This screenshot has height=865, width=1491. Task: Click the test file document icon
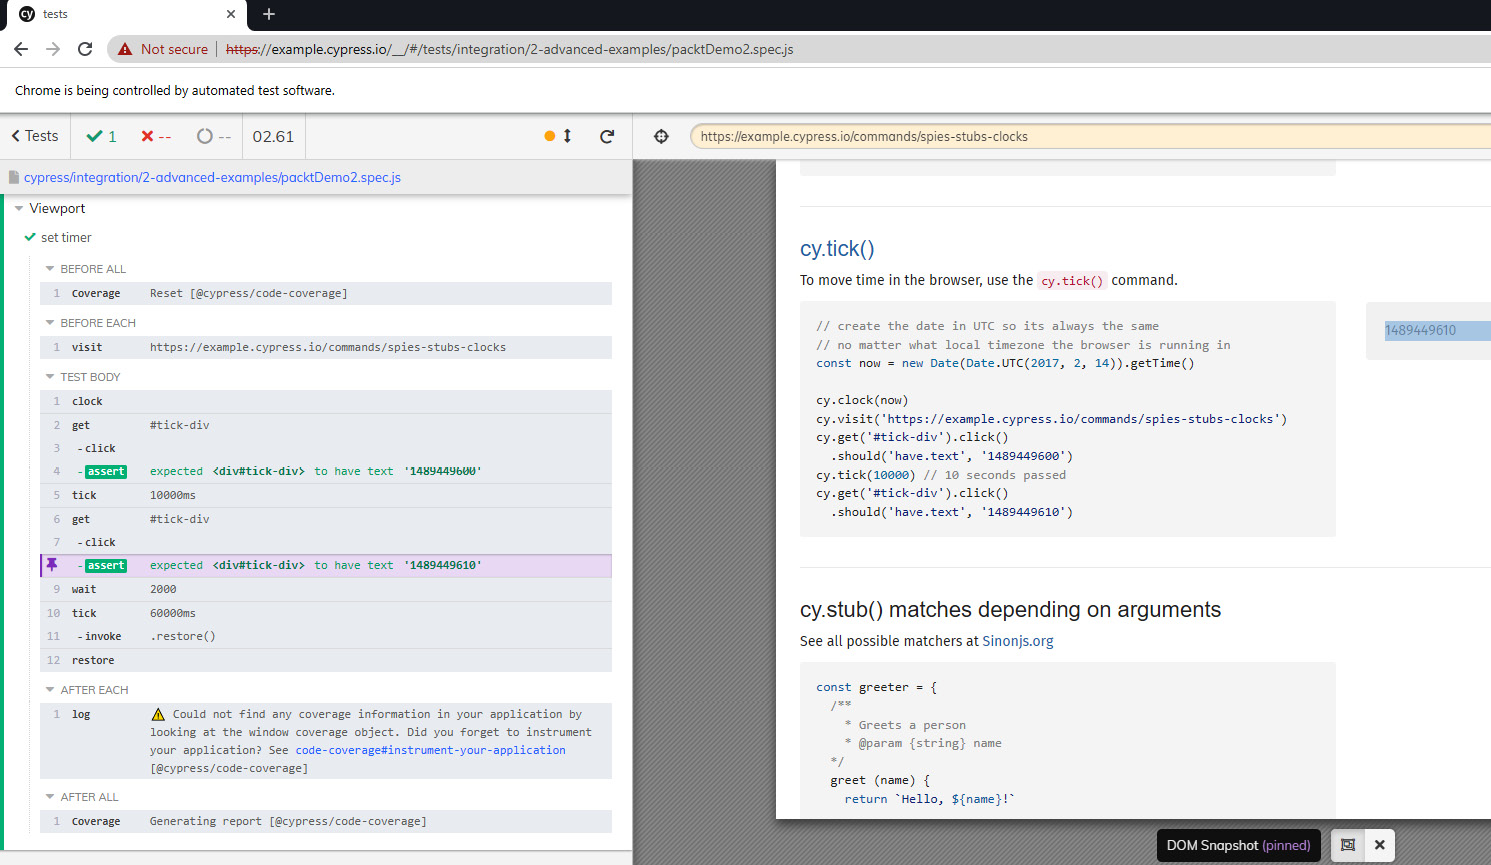[14, 177]
